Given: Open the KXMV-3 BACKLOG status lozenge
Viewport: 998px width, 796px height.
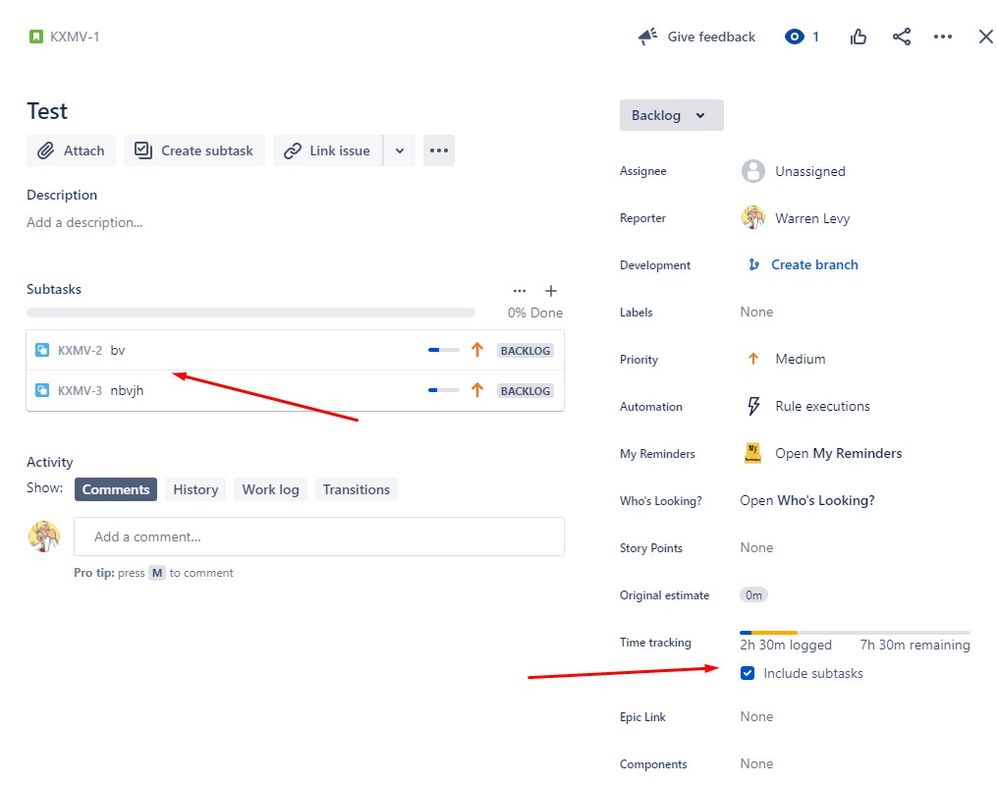Looking at the screenshot, I should (x=525, y=391).
